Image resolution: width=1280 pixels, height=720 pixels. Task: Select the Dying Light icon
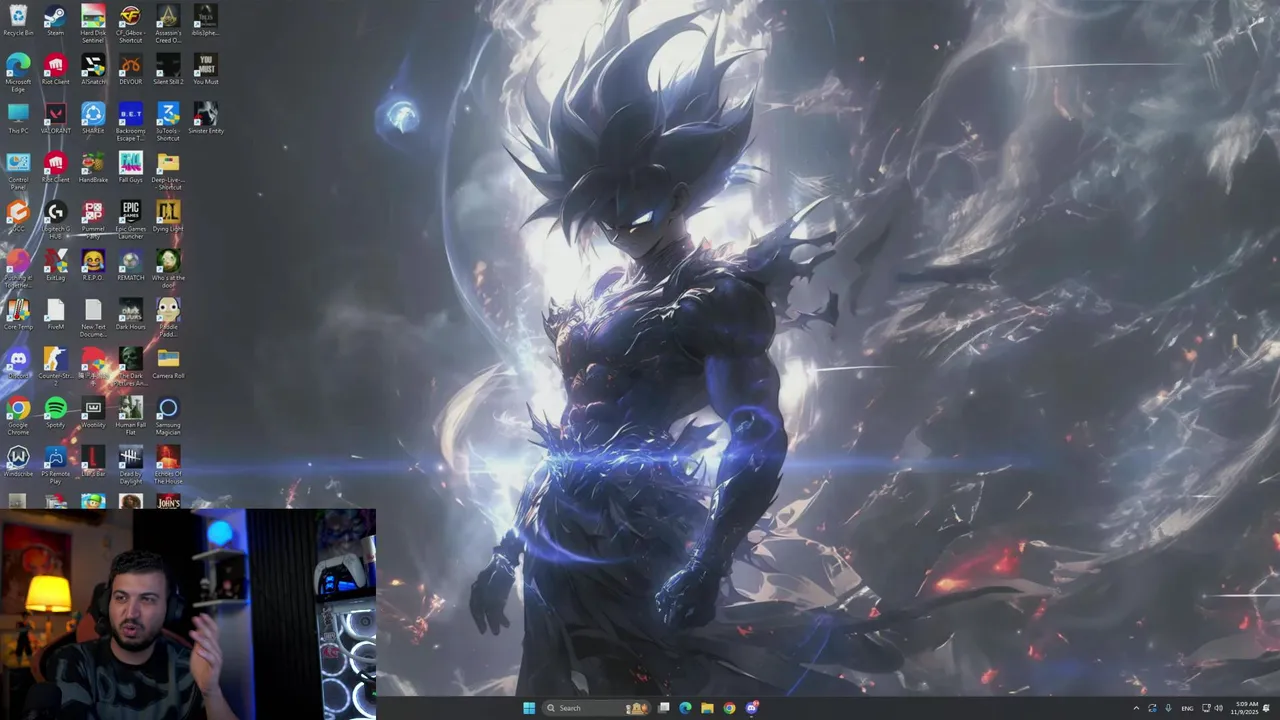pos(168,217)
